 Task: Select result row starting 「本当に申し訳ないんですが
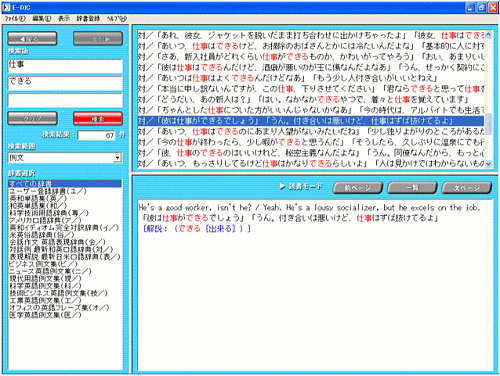311,89
